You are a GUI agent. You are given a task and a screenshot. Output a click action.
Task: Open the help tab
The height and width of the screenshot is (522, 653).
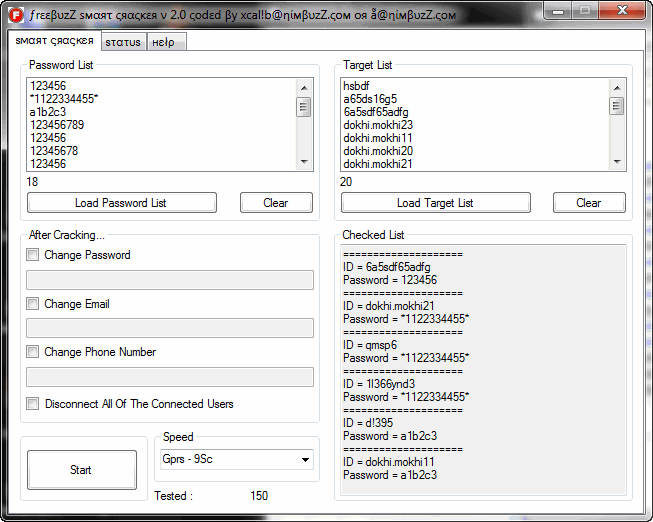pos(166,42)
